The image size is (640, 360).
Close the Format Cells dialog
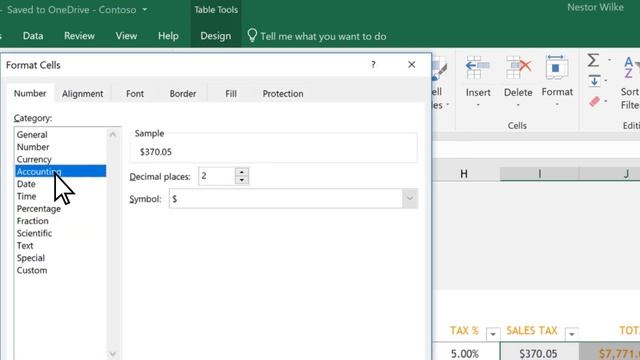411,64
